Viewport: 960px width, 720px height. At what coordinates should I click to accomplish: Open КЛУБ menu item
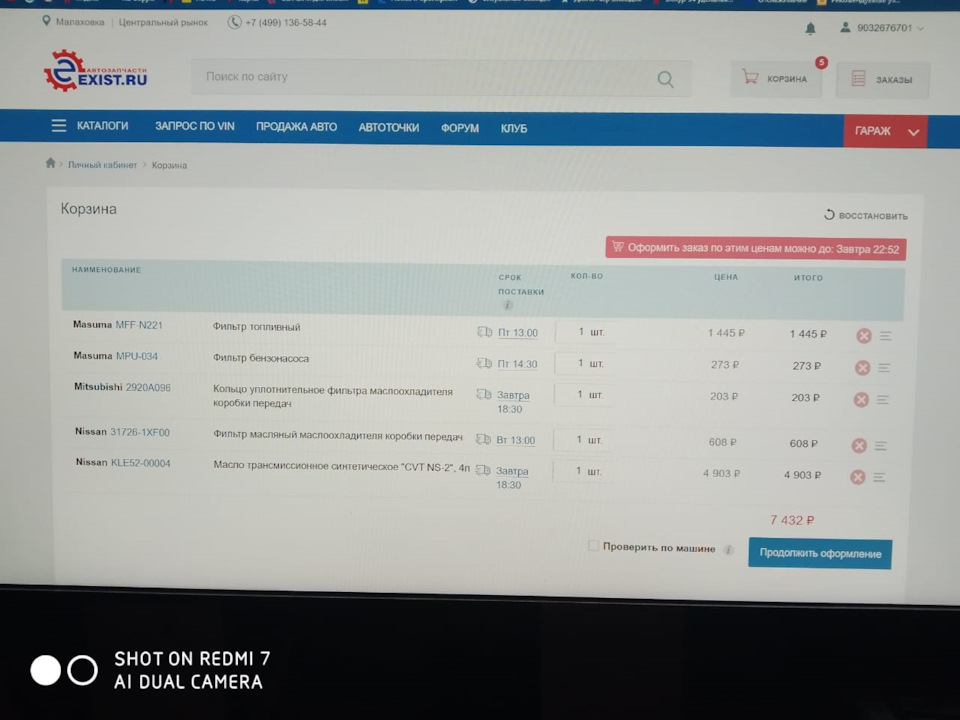(514, 129)
